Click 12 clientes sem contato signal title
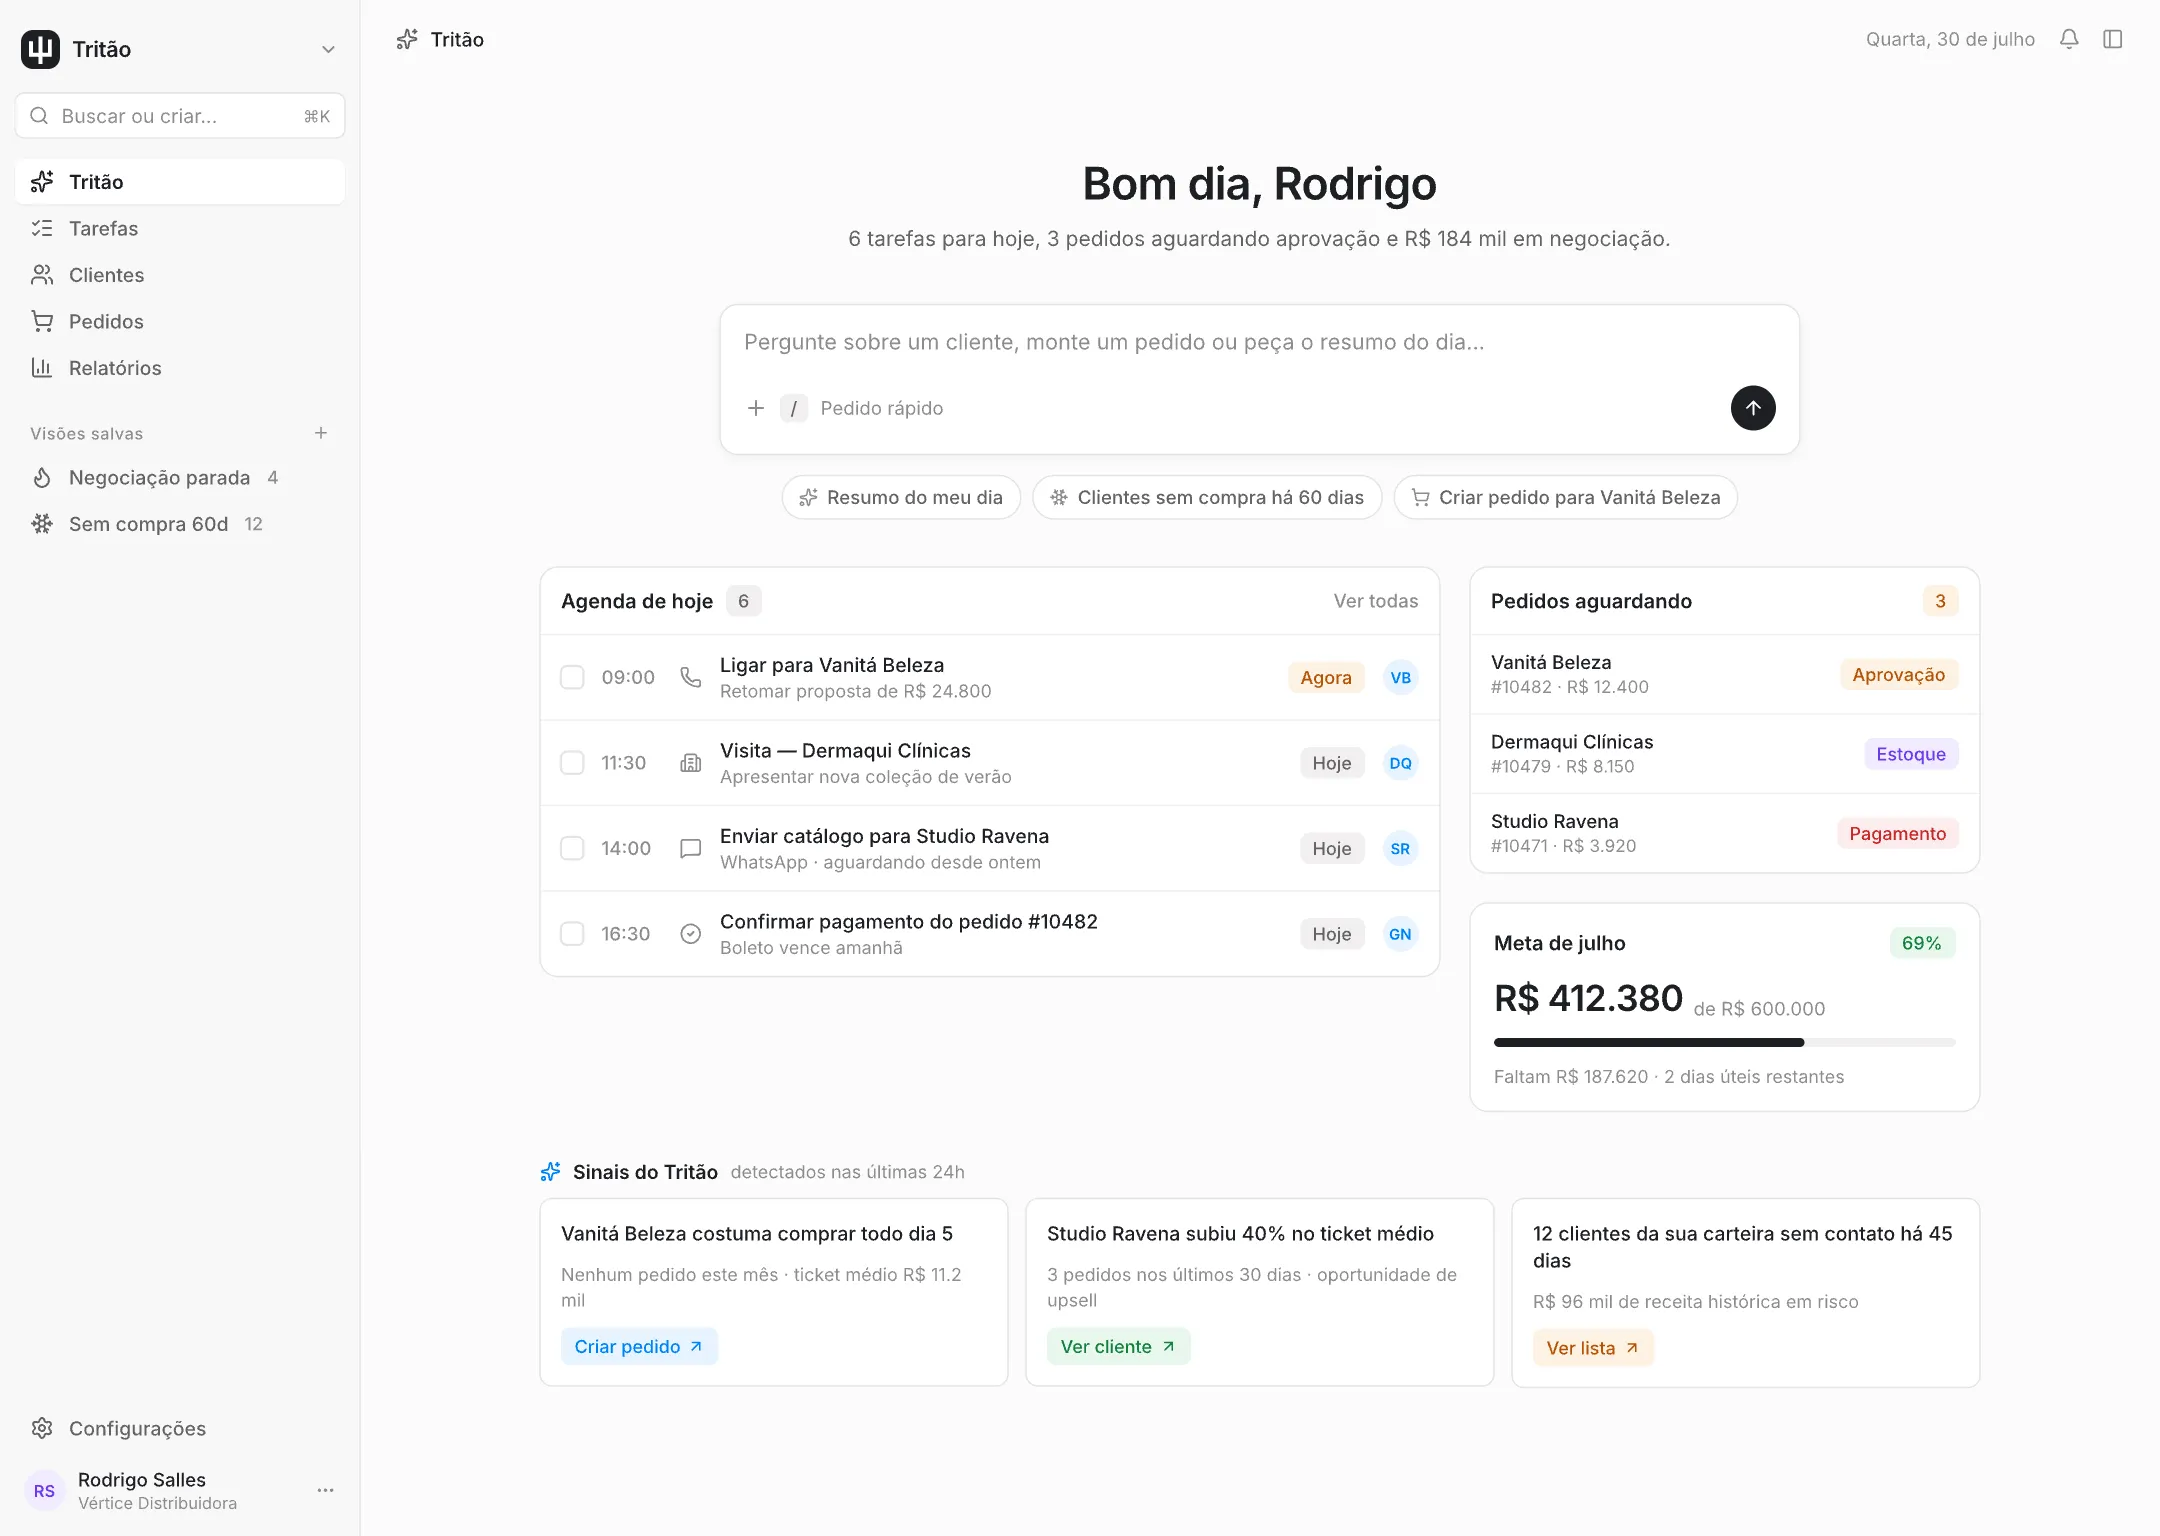The image size is (2160, 1536). tap(1743, 1247)
